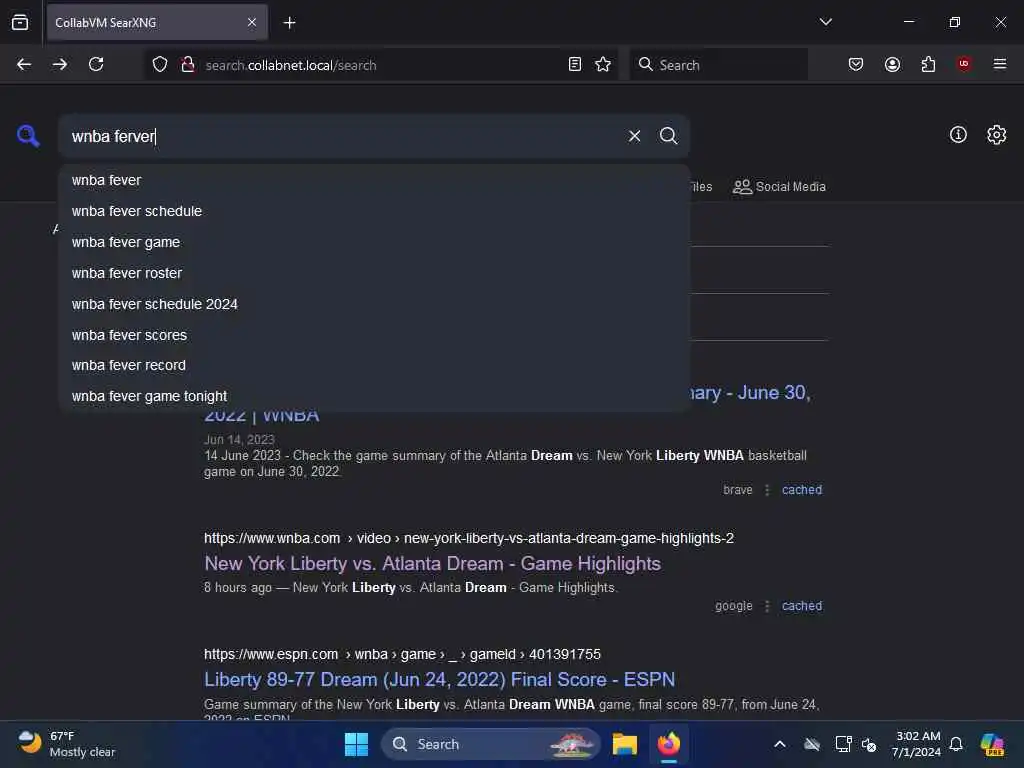Focus the browser Search box
The height and width of the screenshot is (768, 1024).
click(x=718, y=65)
